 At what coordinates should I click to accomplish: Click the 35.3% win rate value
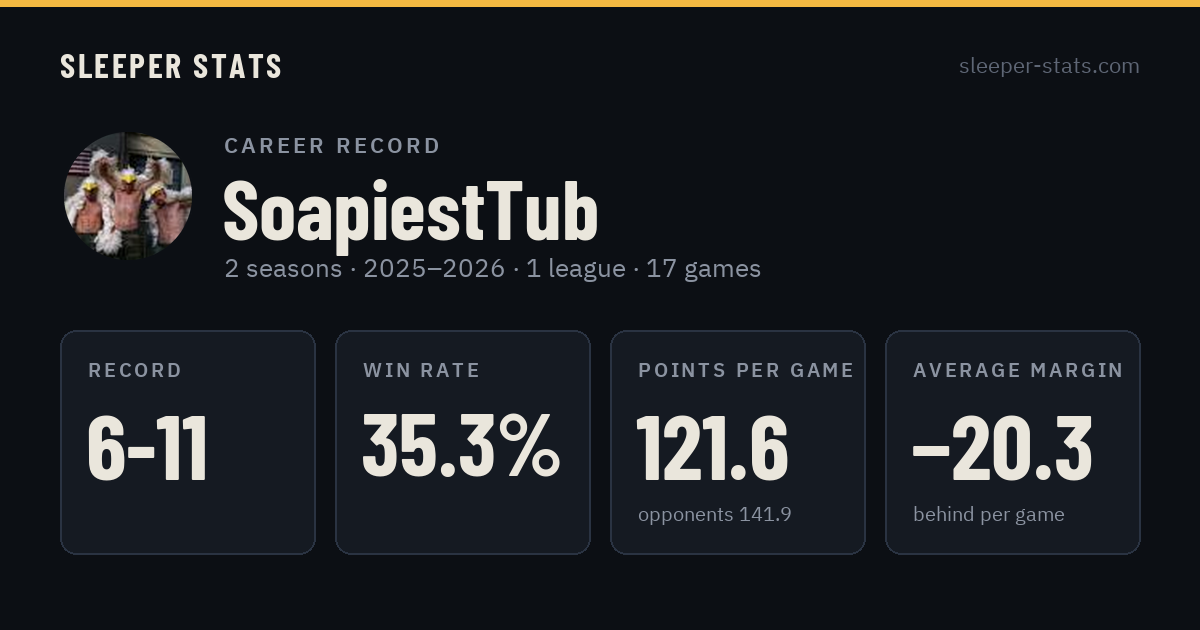click(461, 446)
